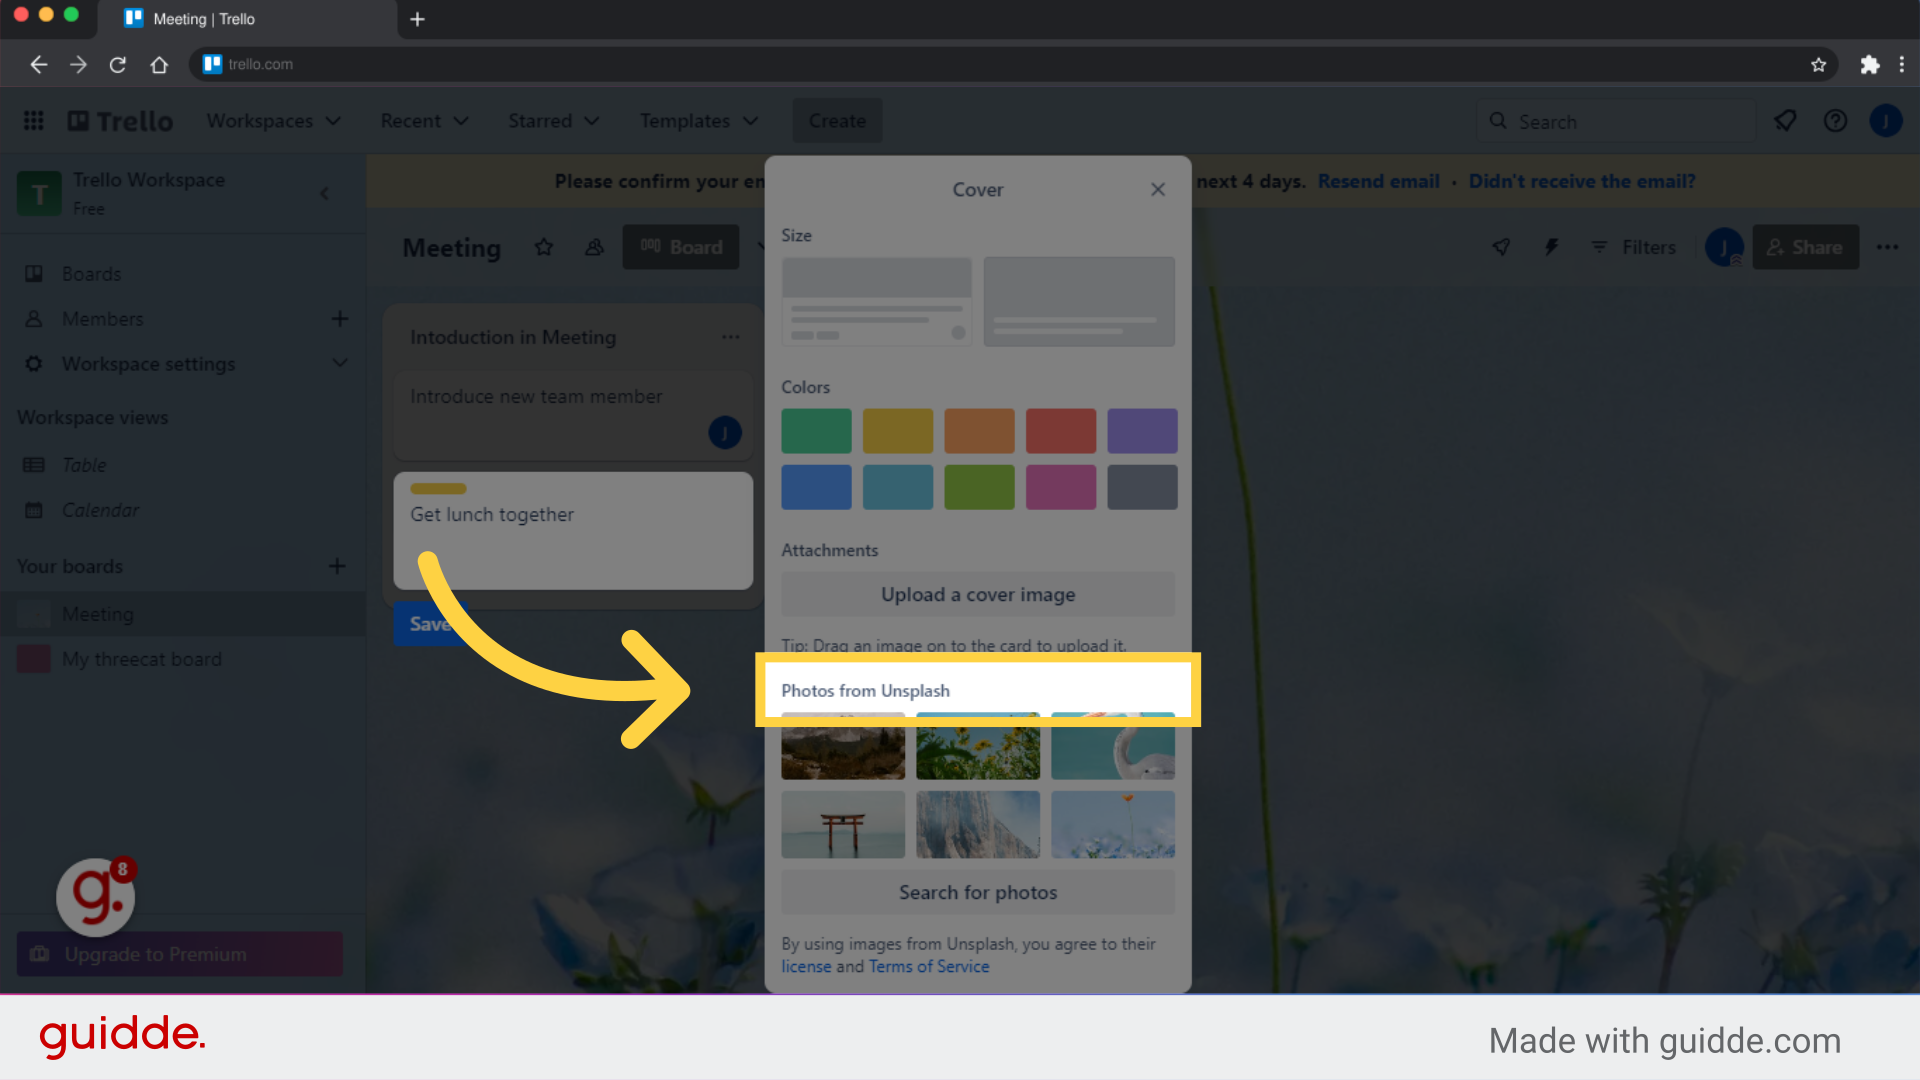Select the full cover size option

(x=1079, y=301)
